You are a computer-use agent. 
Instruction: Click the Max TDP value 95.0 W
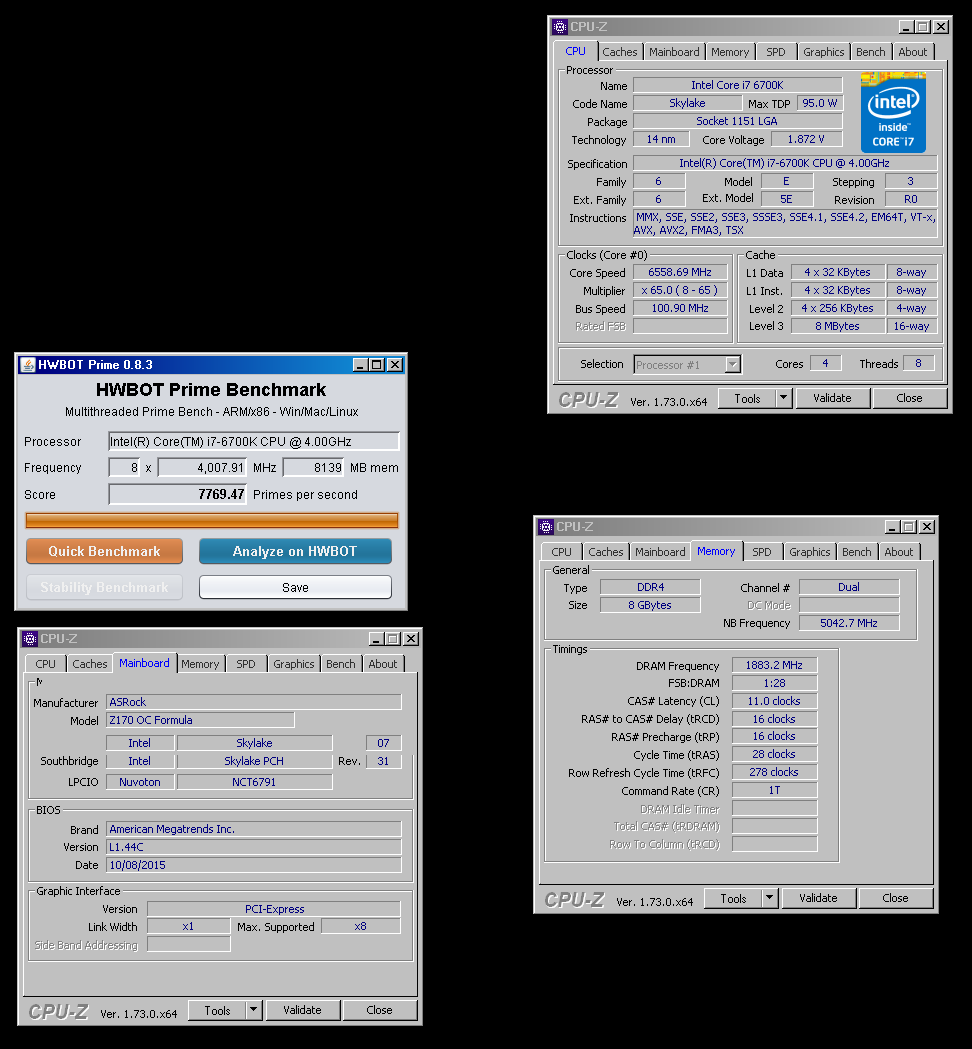(x=819, y=103)
